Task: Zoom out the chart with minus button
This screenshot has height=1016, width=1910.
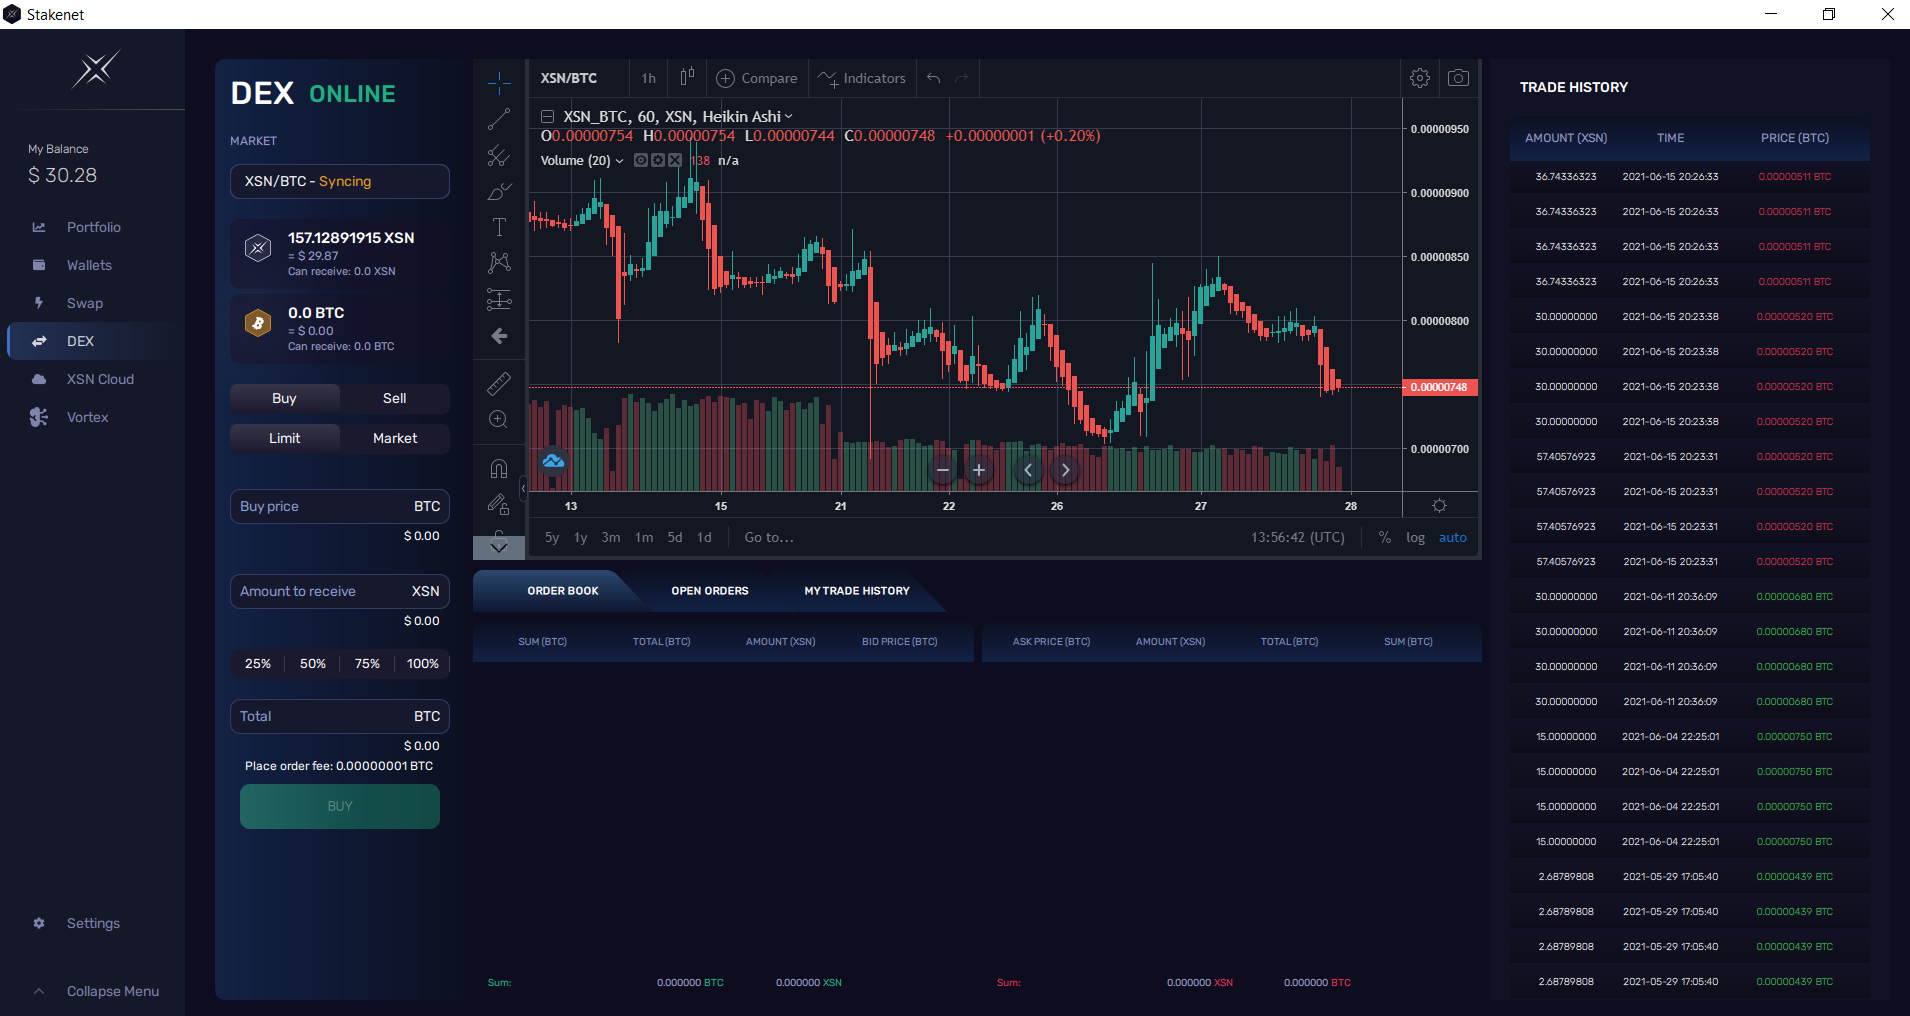Action: point(943,470)
